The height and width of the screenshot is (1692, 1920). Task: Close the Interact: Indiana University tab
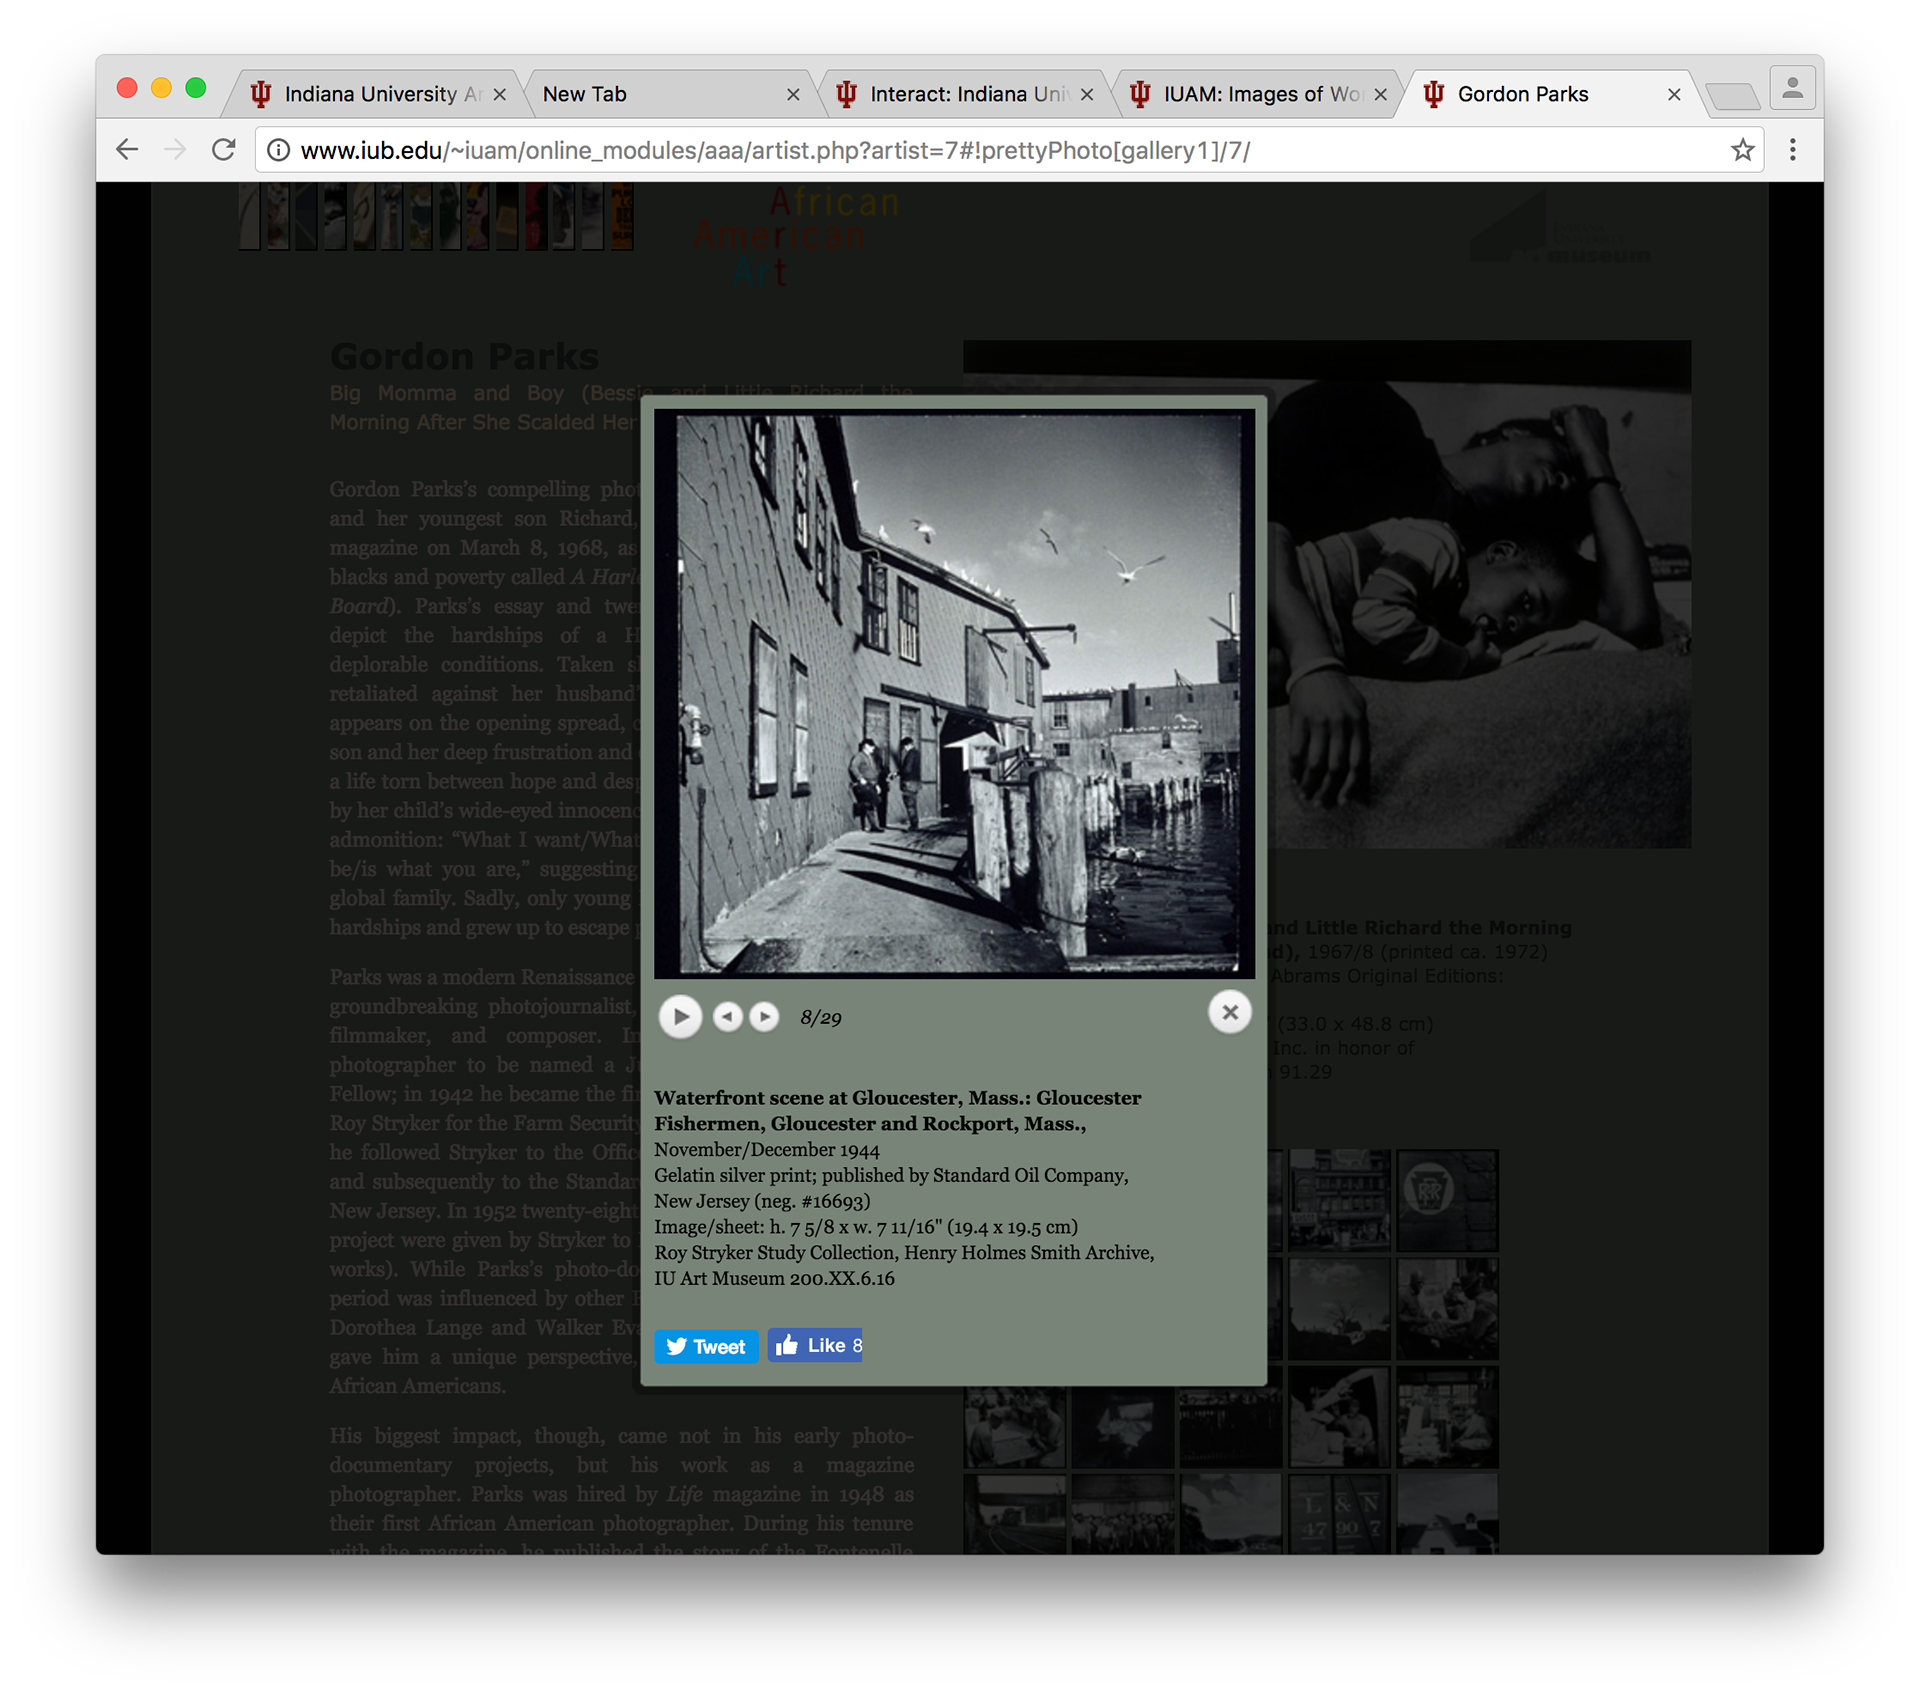(1087, 94)
